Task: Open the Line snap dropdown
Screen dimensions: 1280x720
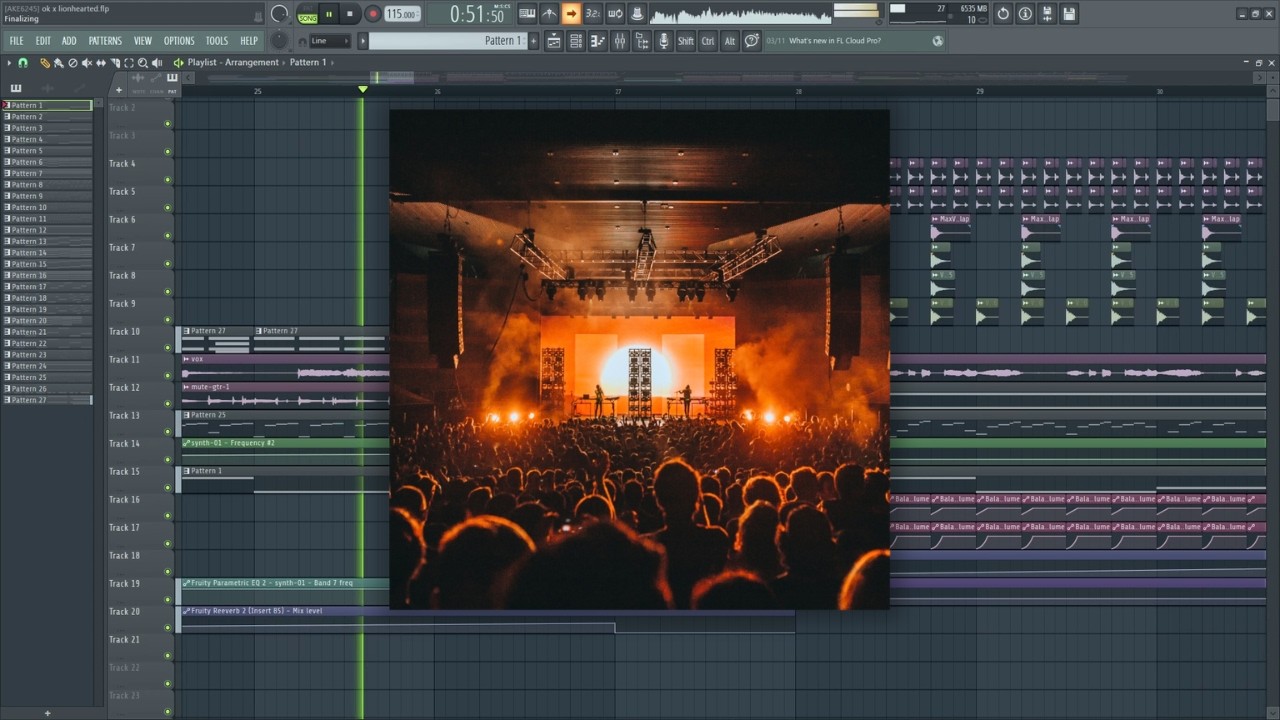Action: [329, 41]
